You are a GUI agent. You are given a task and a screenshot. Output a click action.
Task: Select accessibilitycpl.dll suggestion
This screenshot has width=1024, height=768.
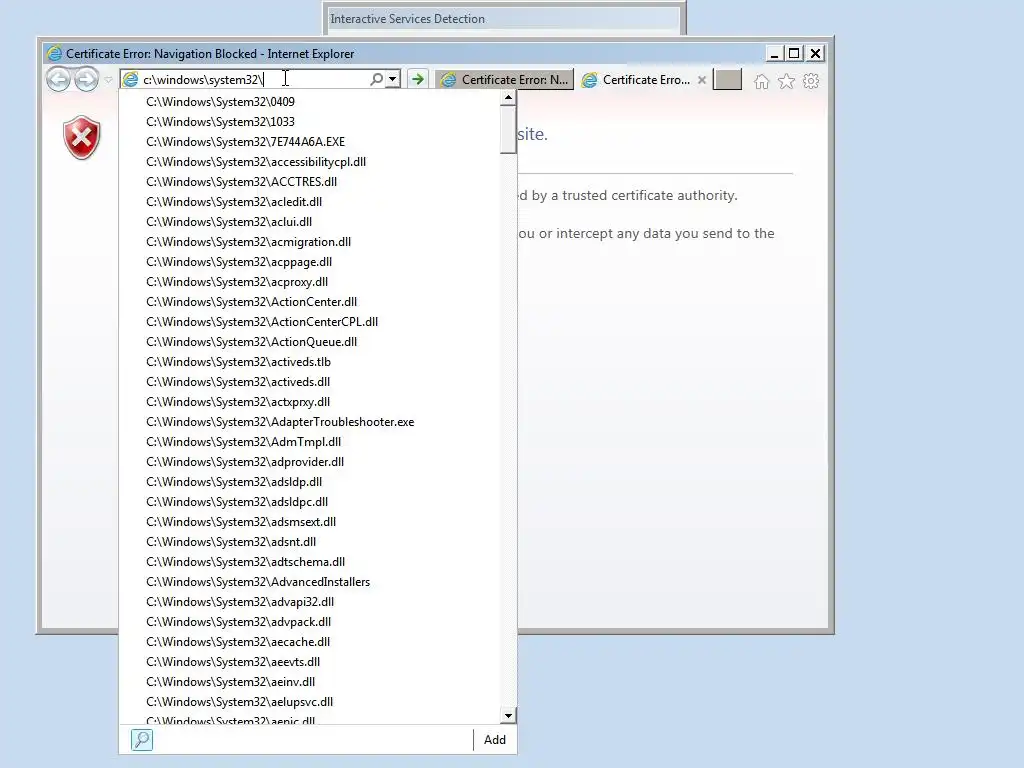point(309,162)
